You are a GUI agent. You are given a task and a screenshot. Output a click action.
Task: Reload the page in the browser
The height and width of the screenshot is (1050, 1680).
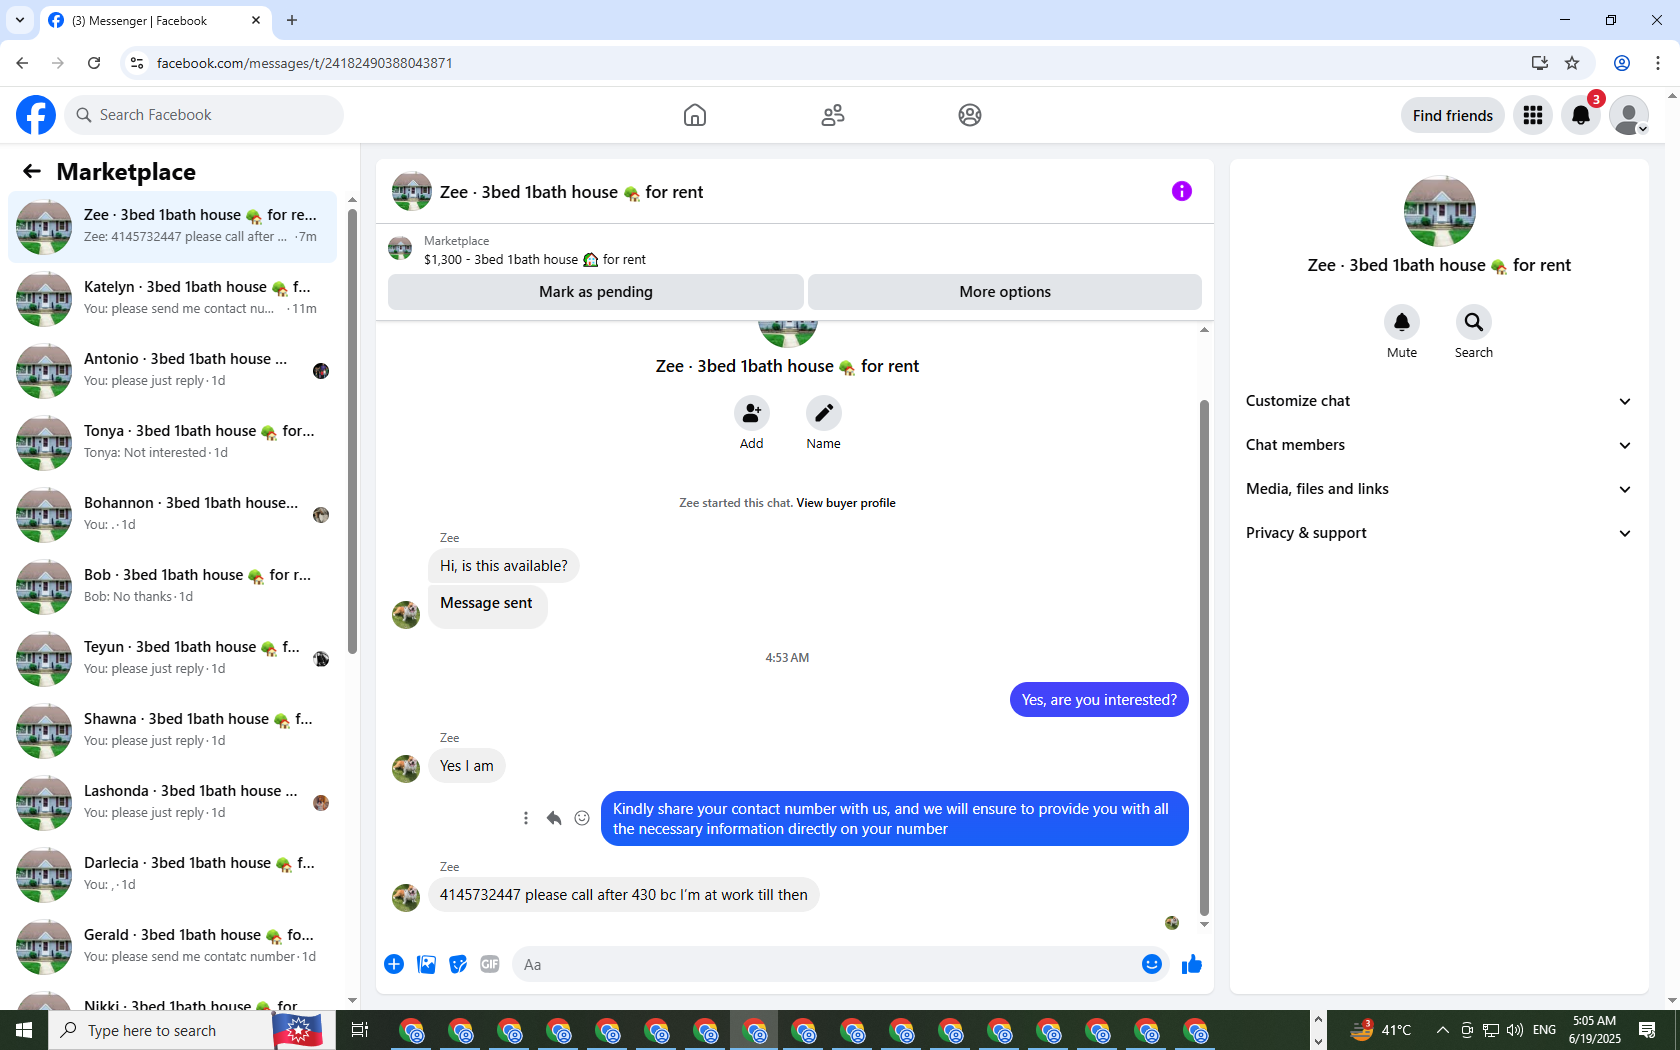94,63
